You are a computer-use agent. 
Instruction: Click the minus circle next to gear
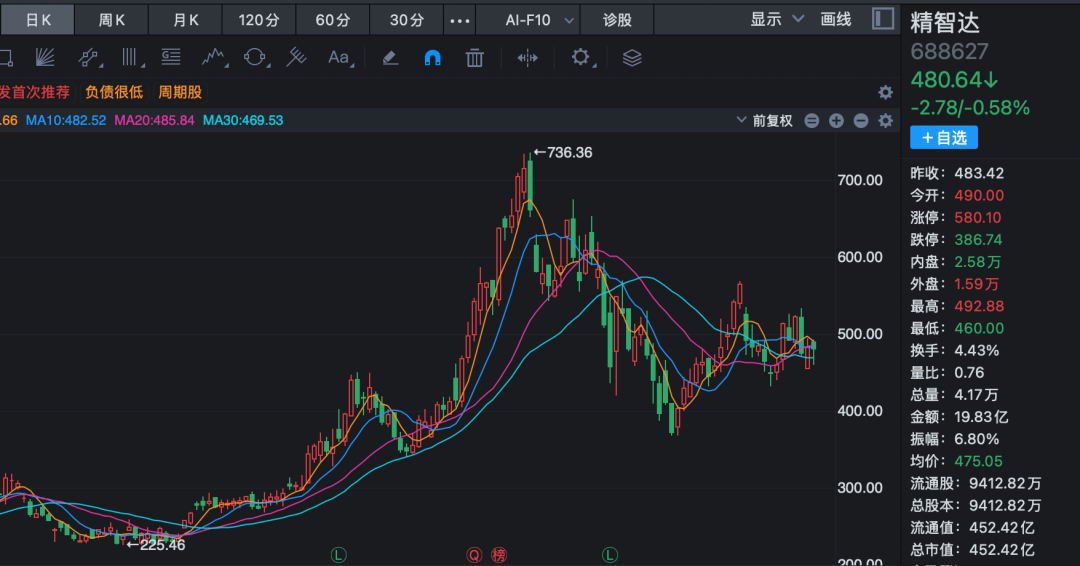tap(861, 121)
